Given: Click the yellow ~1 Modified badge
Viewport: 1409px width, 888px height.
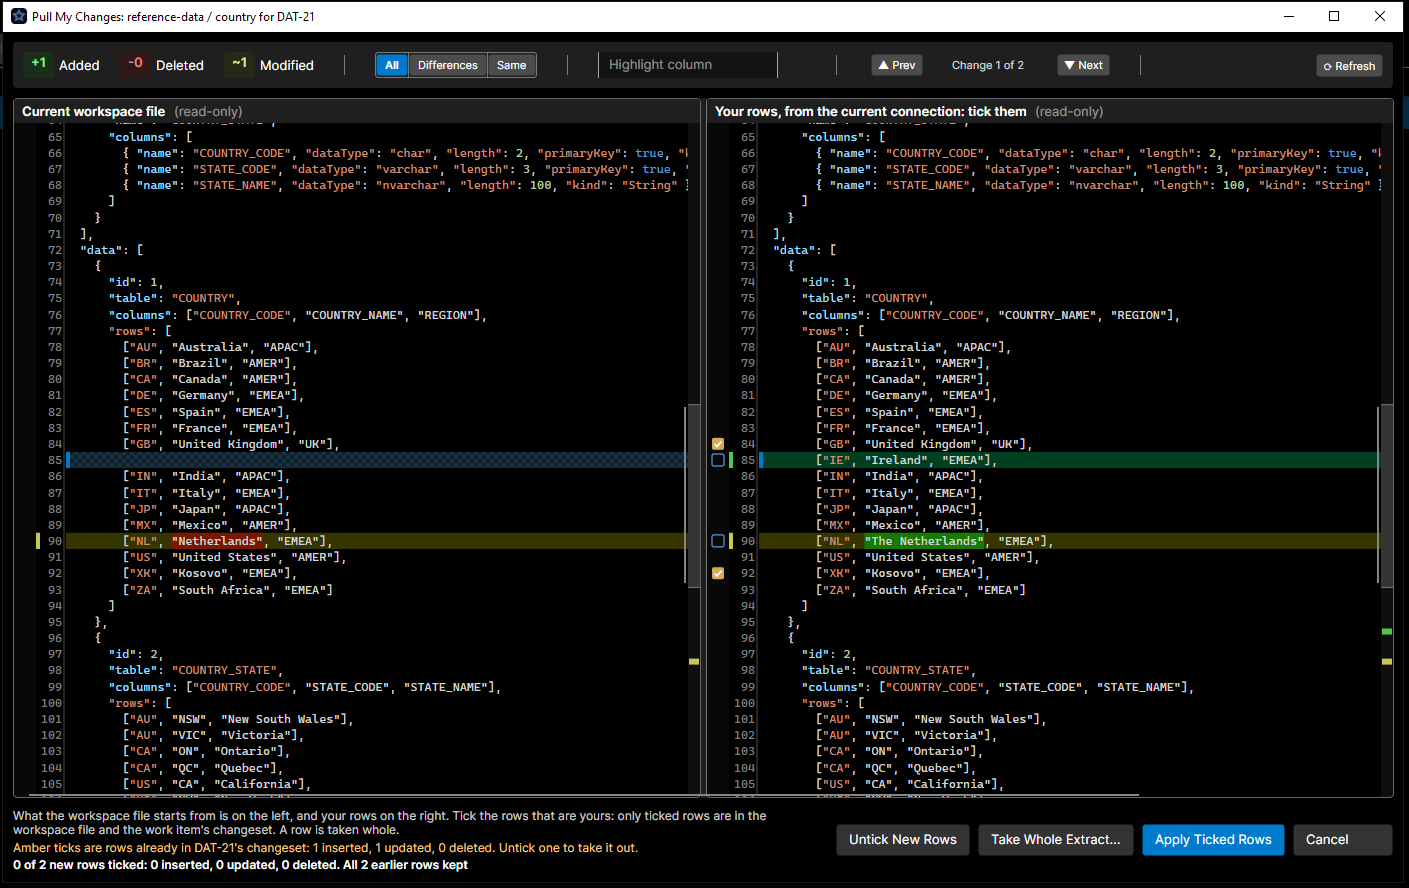Looking at the screenshot, I should click(x=239, y=64).
